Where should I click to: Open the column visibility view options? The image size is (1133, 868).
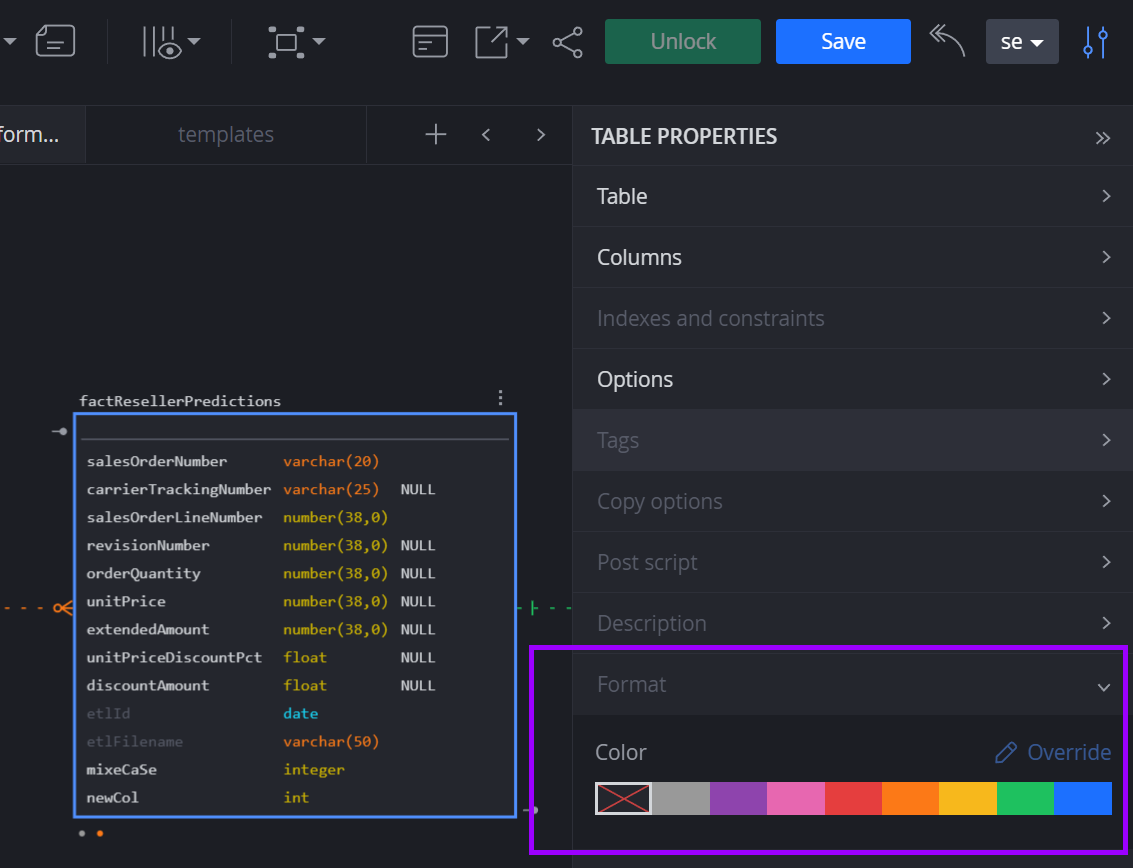point(163,41)
